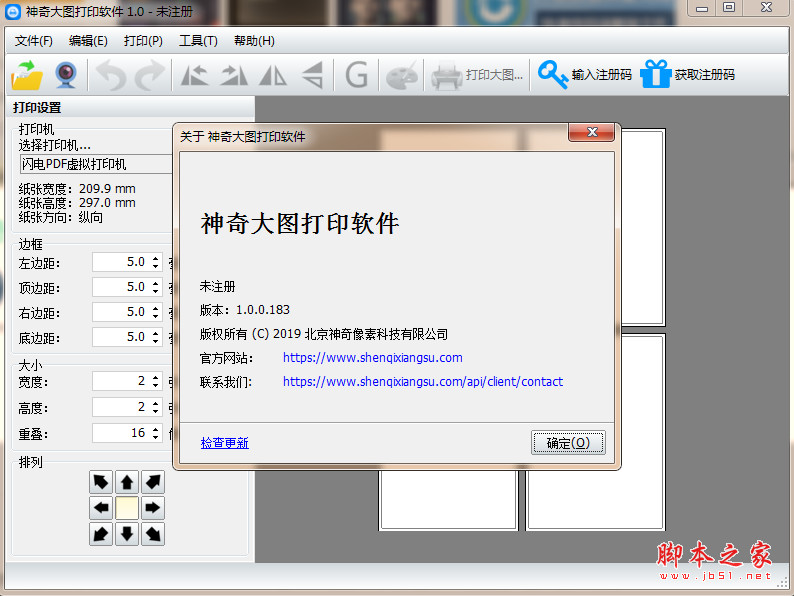Flip image vertically icon
Screen dimensions: 794x596
(312, 75)
